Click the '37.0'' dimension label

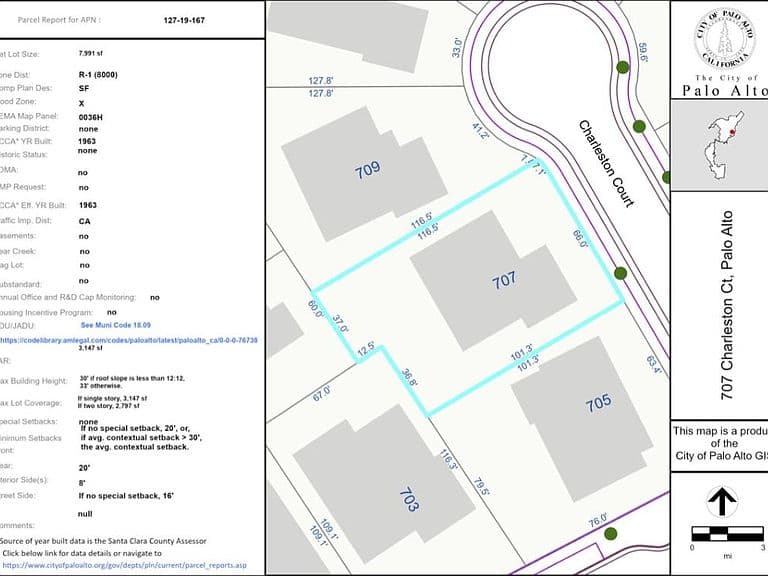coord(340,324)
